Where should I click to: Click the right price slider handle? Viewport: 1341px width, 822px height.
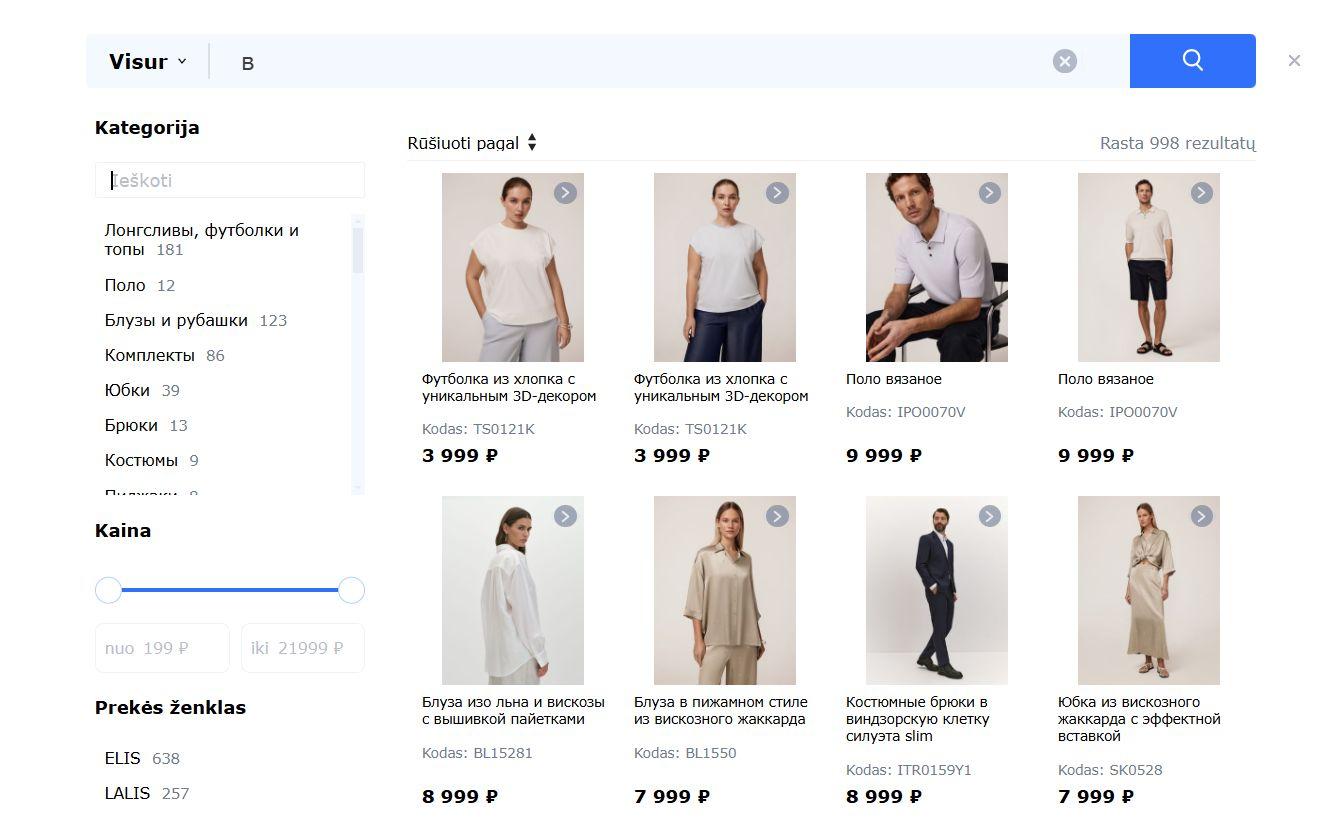(351, 590)
